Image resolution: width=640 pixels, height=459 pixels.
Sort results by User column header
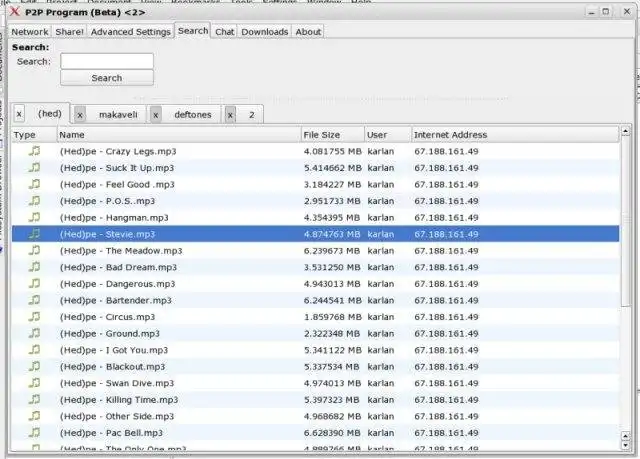pyautogui.click(x=388, y=135)
